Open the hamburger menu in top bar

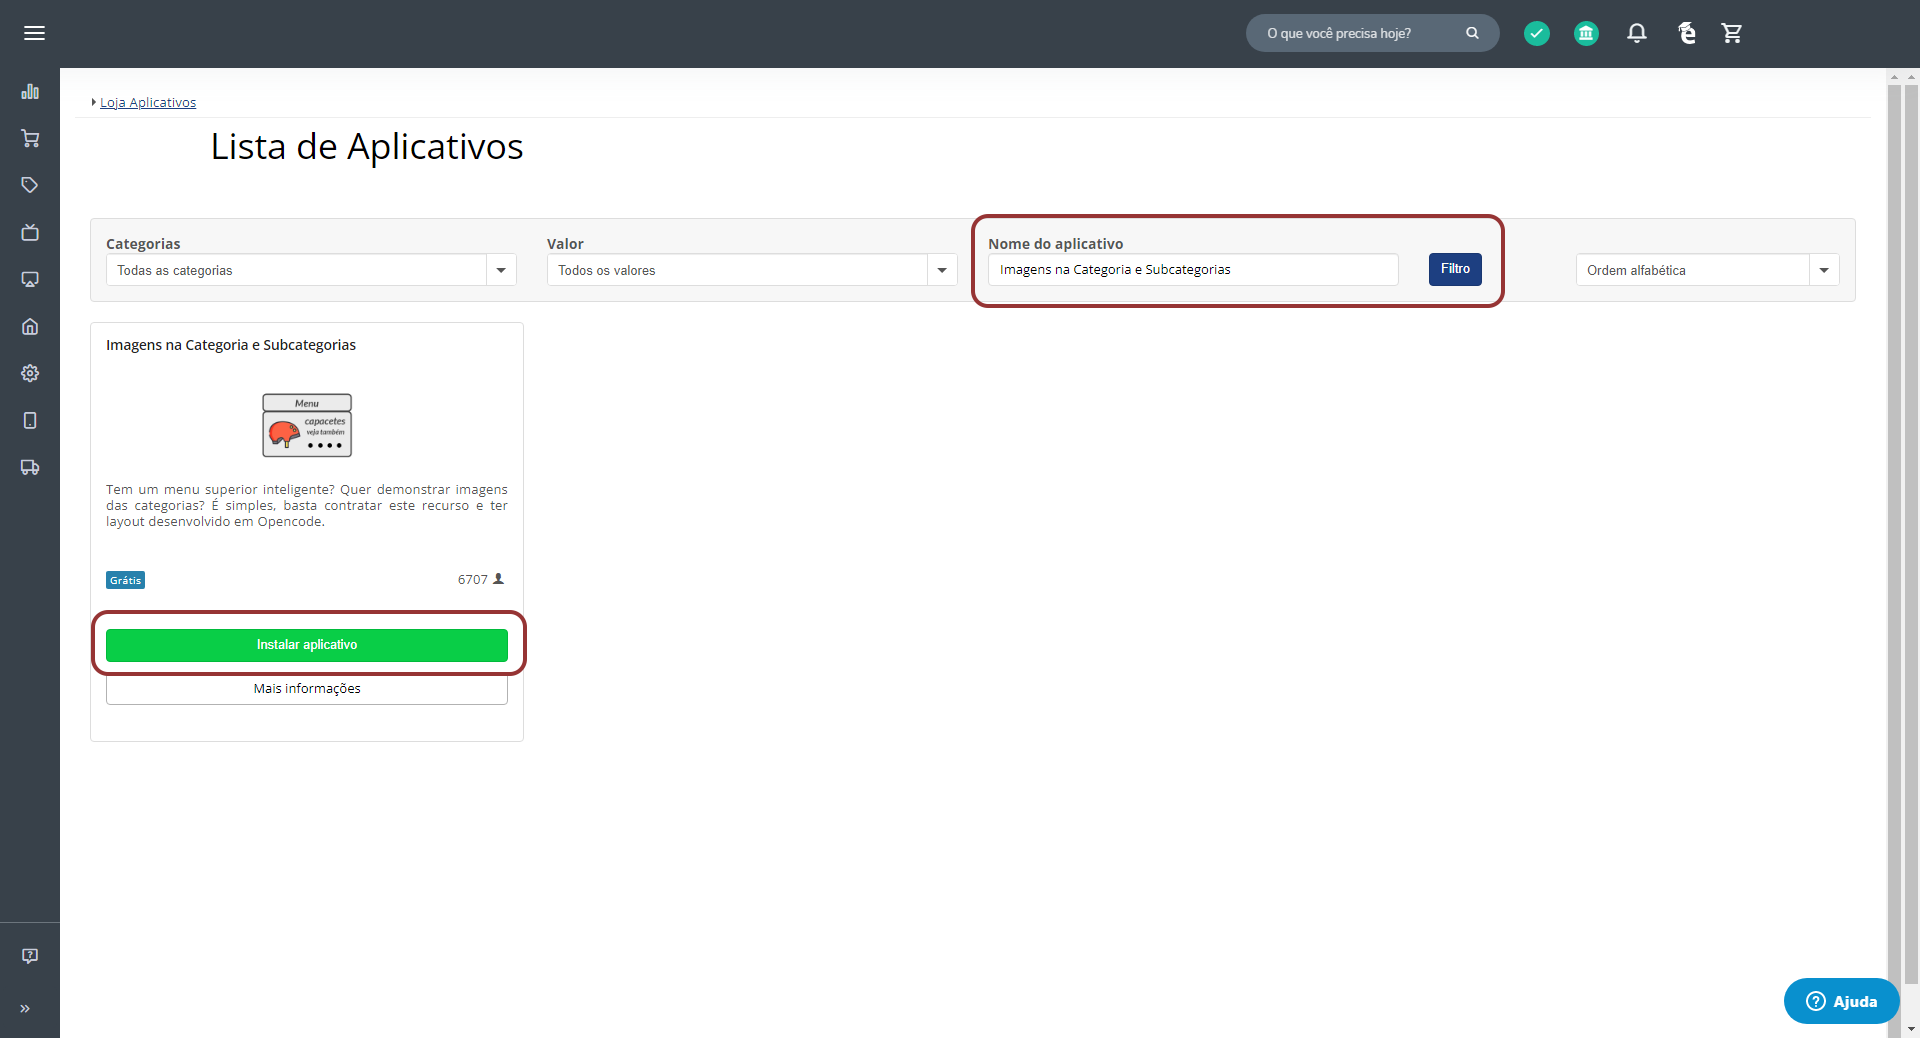point(34,33)
